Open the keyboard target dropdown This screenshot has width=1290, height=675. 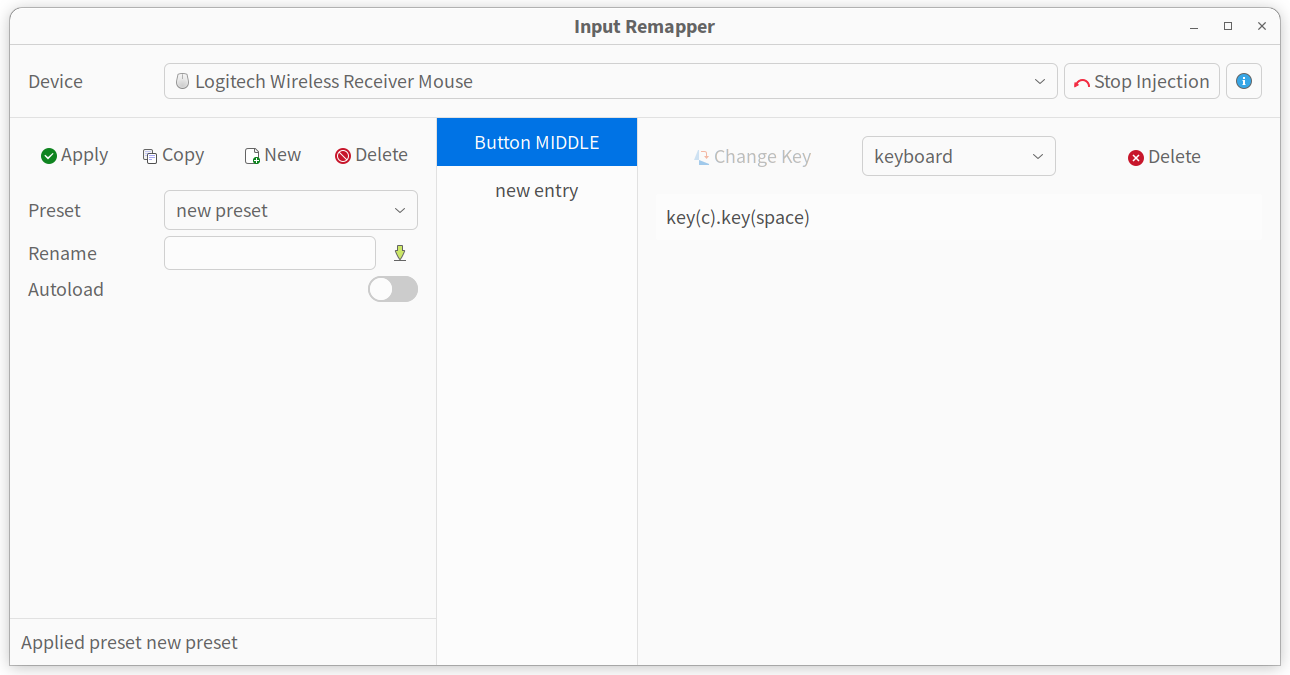click(x=959, y=156)
